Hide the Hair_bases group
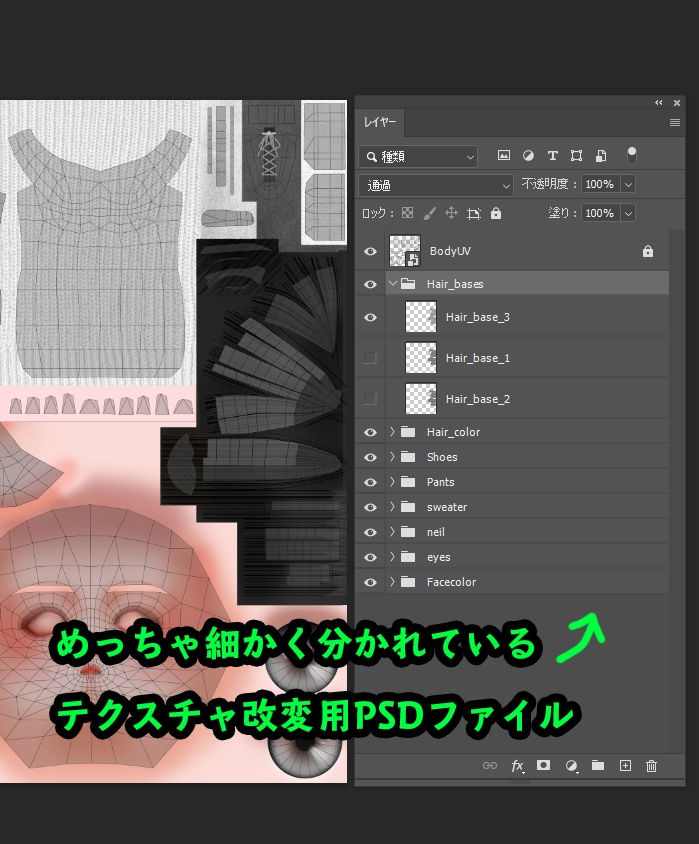The width and height of the screenshot is (699, 844). [x=370, y=284]
